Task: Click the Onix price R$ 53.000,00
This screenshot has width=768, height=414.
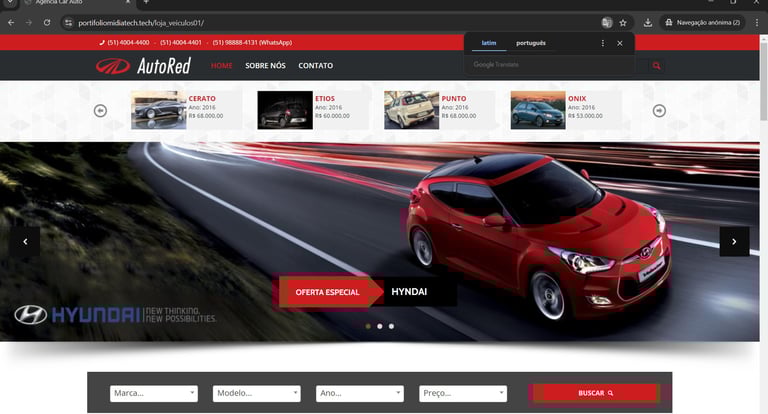Action: [x=585, y=116]
